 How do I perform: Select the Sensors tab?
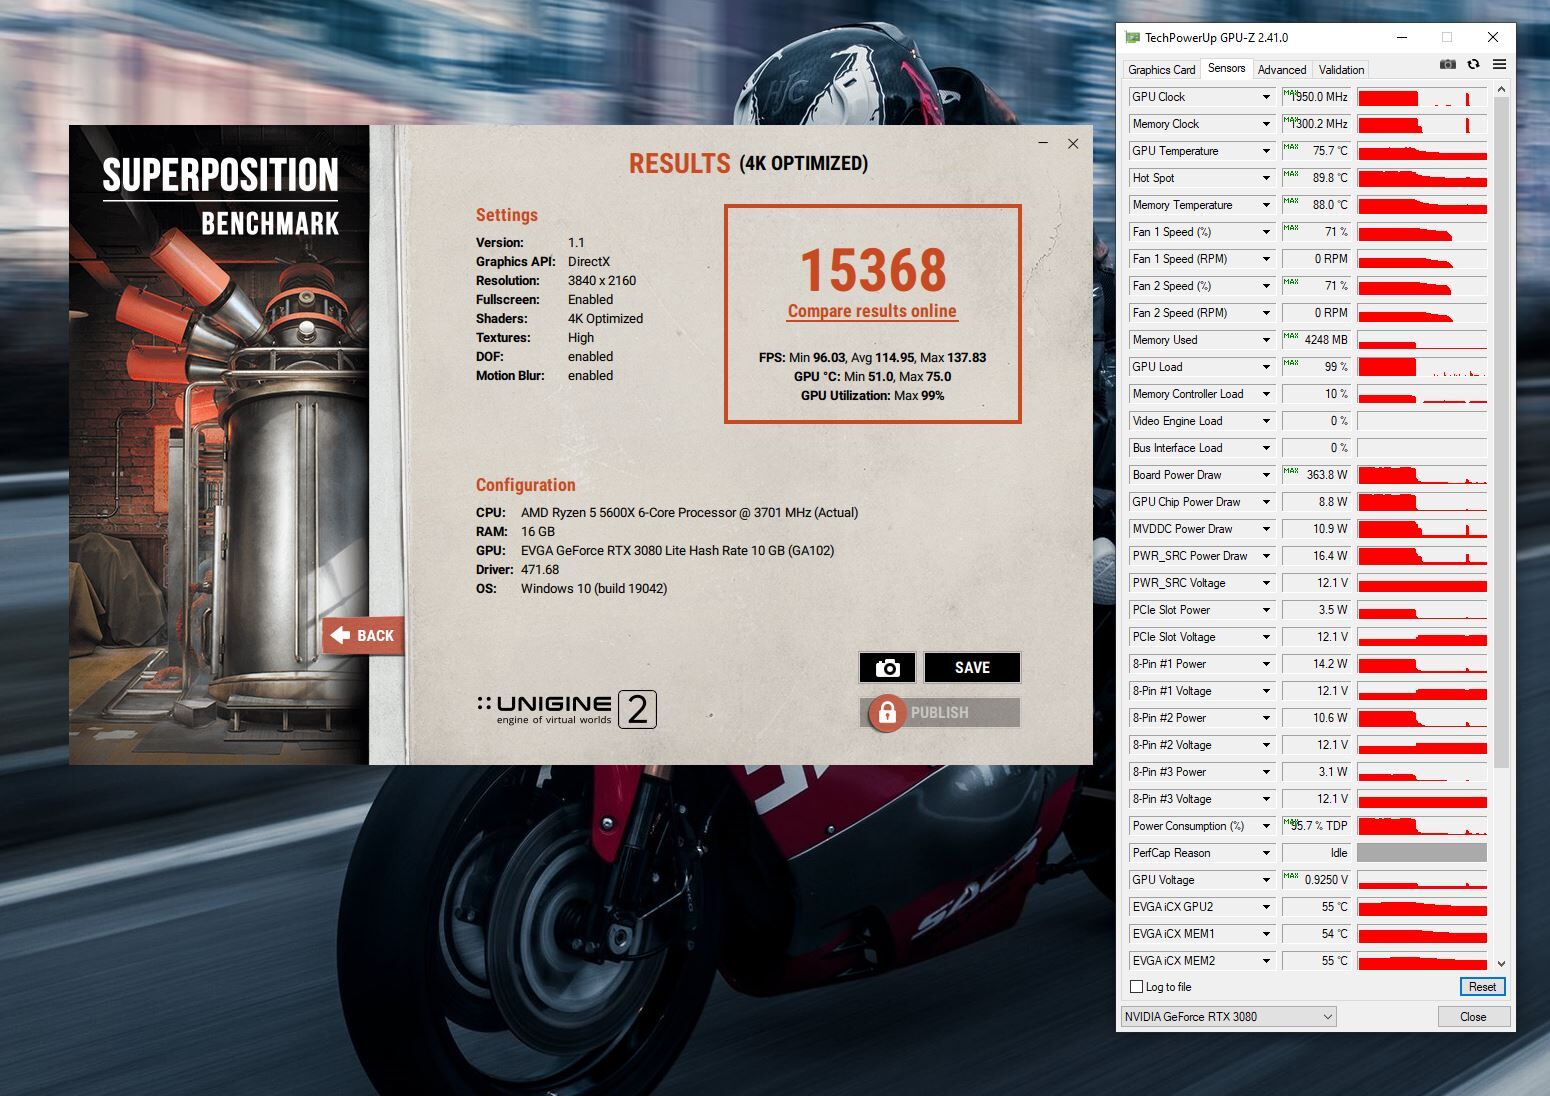[1226, 68]
